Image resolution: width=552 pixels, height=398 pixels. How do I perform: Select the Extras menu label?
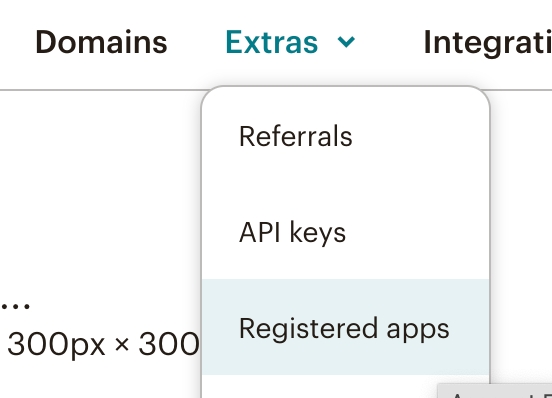point(272,42)
